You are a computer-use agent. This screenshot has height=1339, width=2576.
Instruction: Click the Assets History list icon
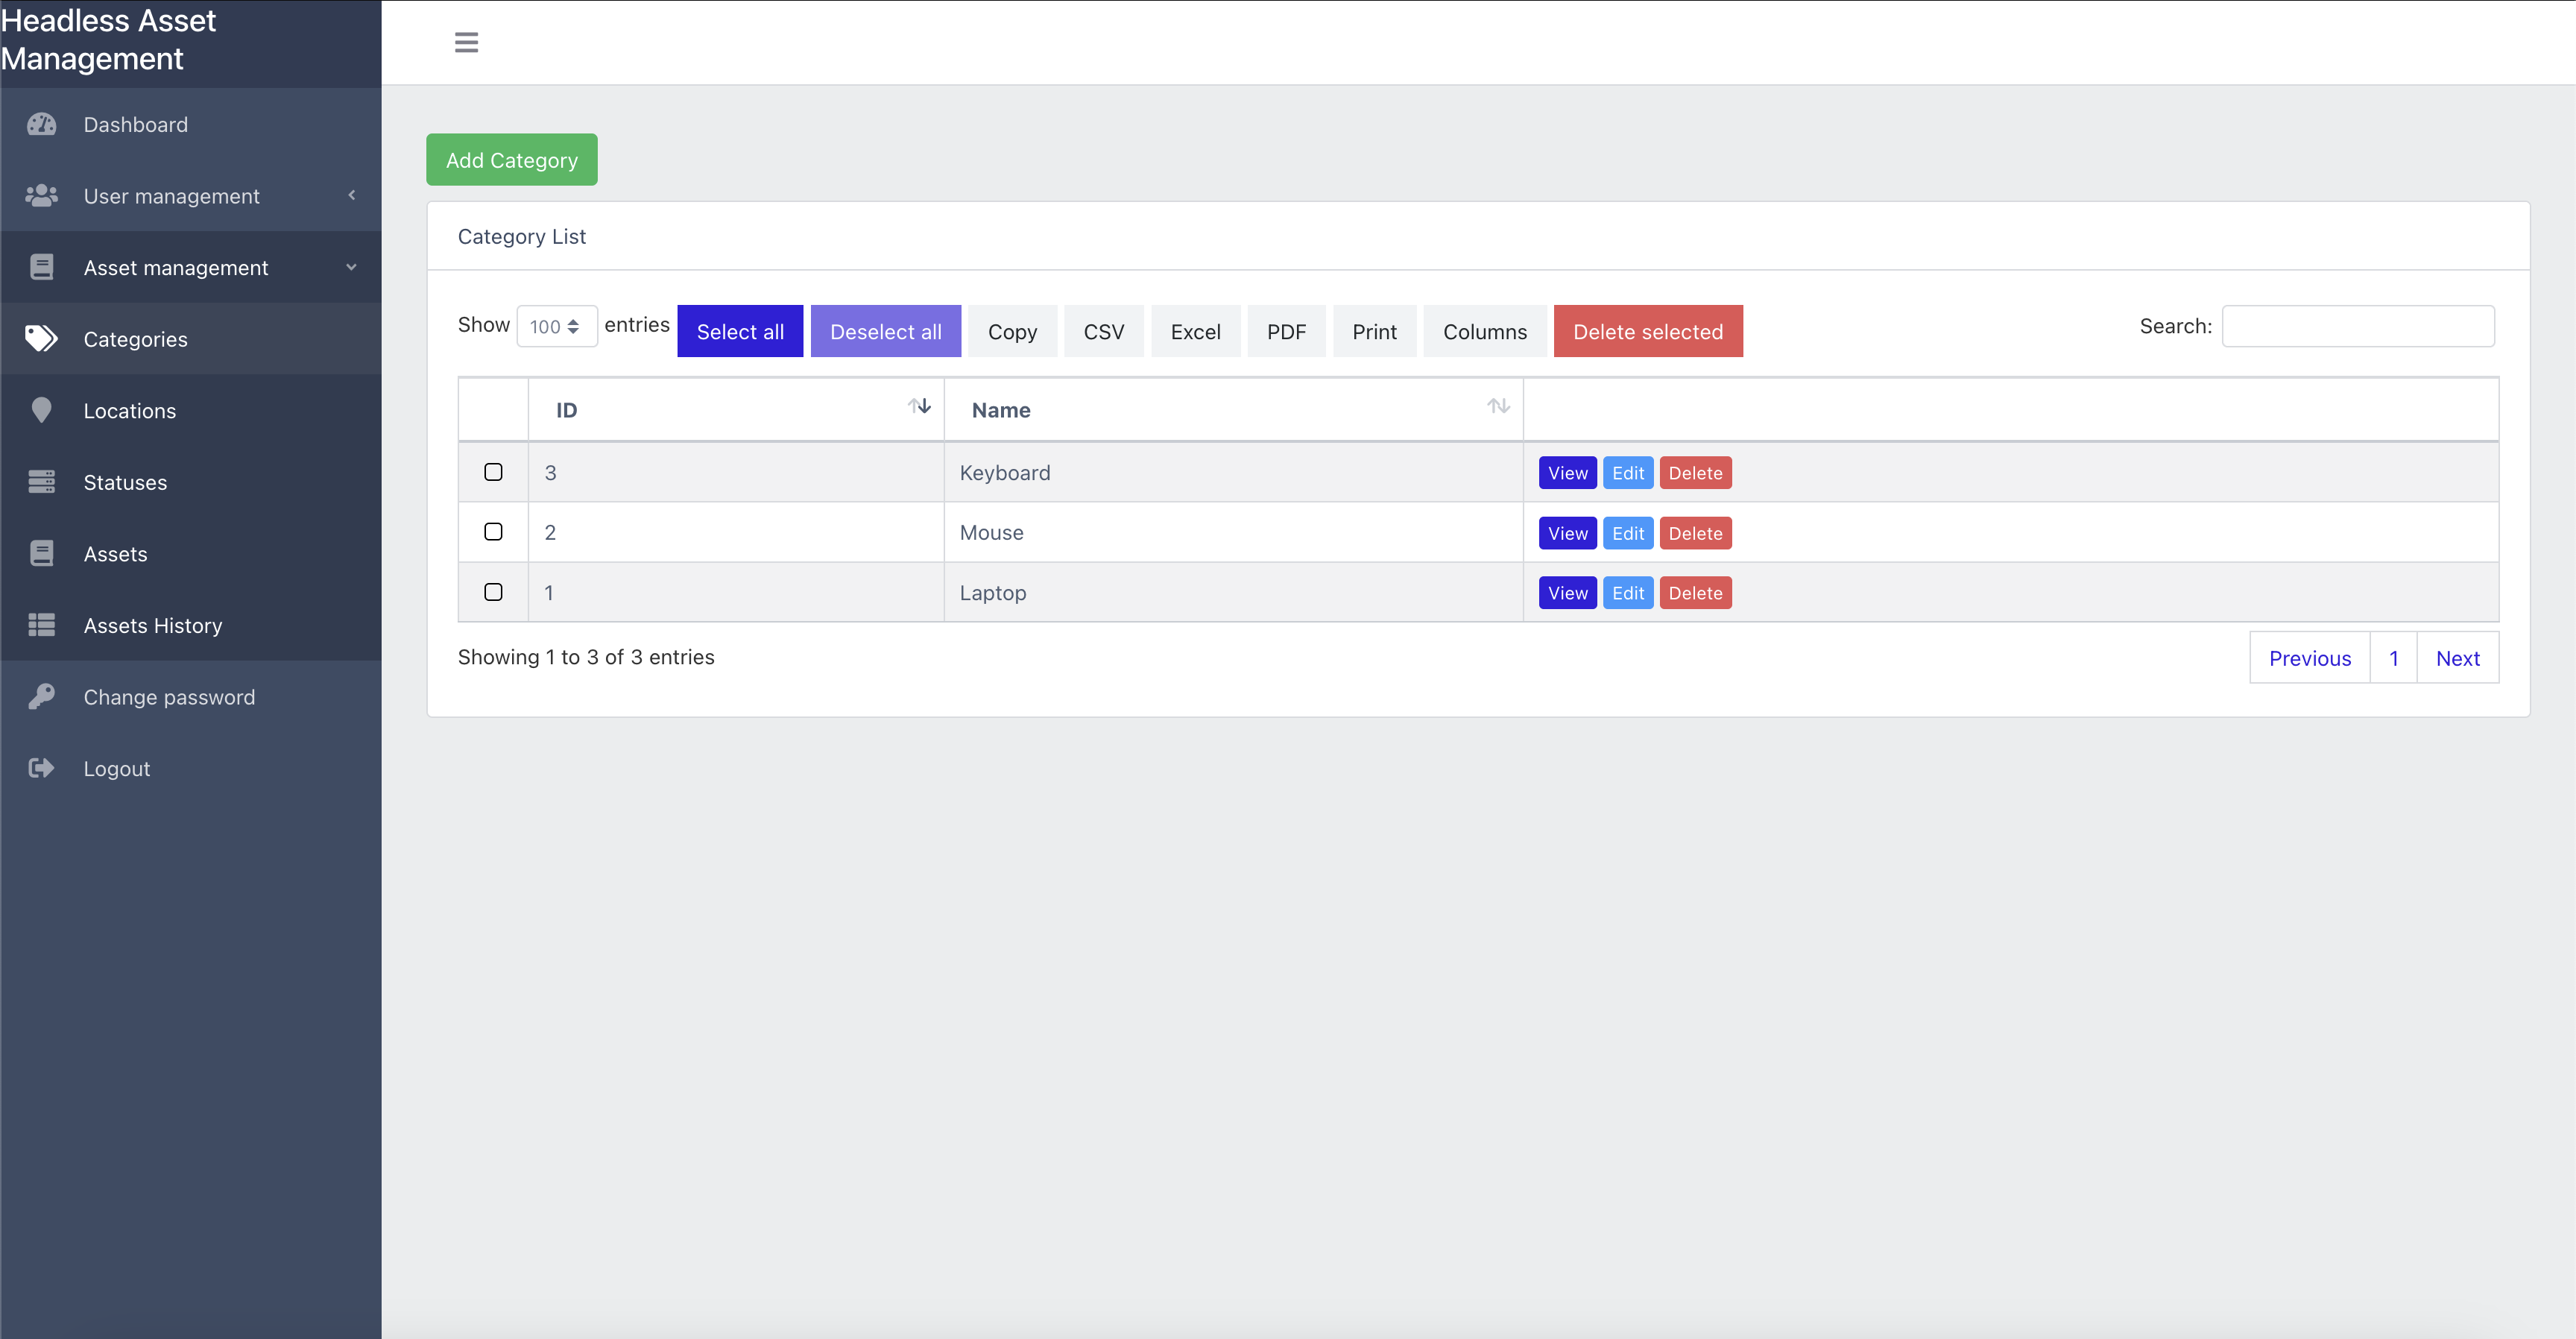tap(41, 625)
